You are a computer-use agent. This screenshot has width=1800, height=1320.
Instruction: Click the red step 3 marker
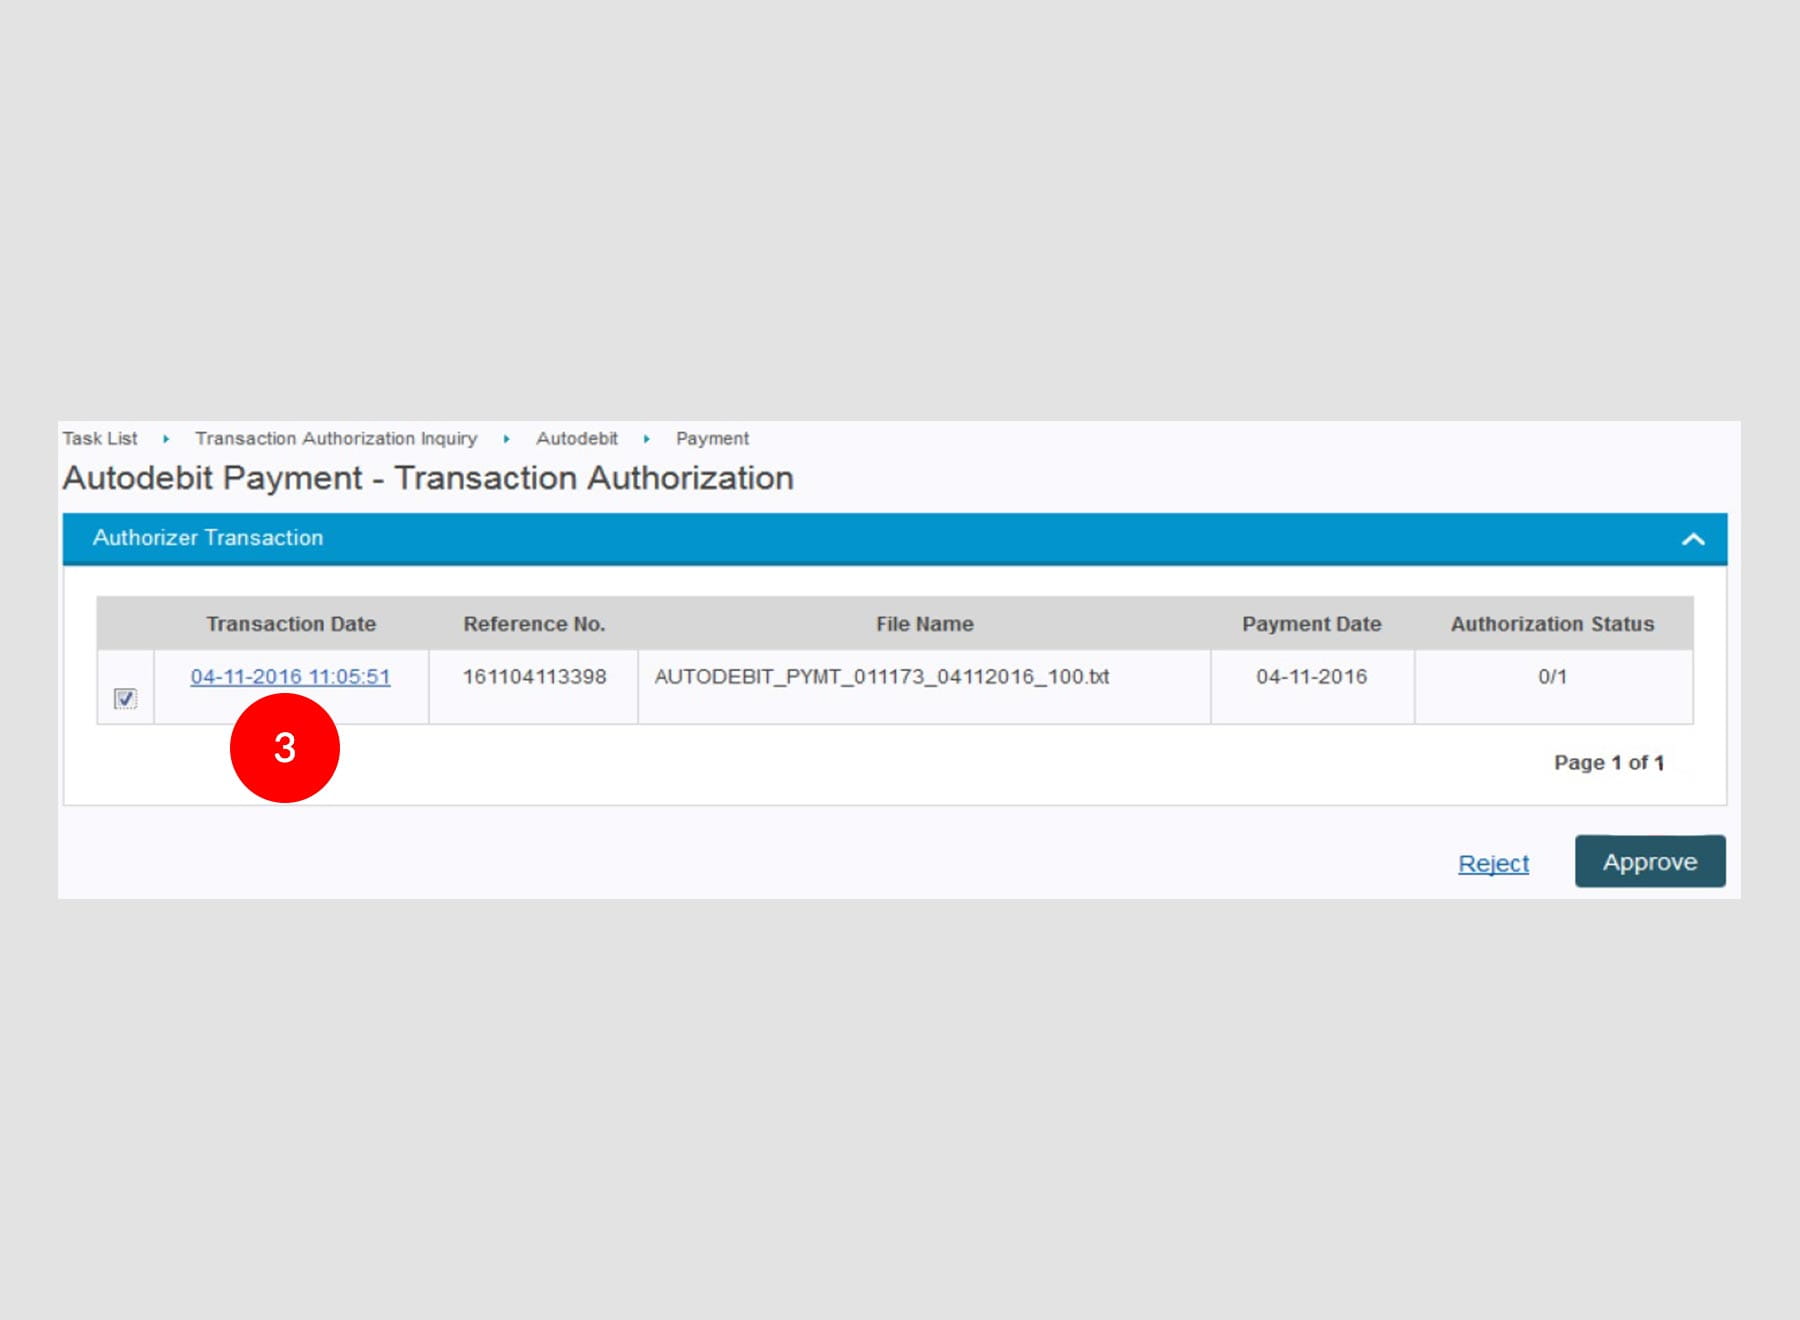tap(285, 748)
